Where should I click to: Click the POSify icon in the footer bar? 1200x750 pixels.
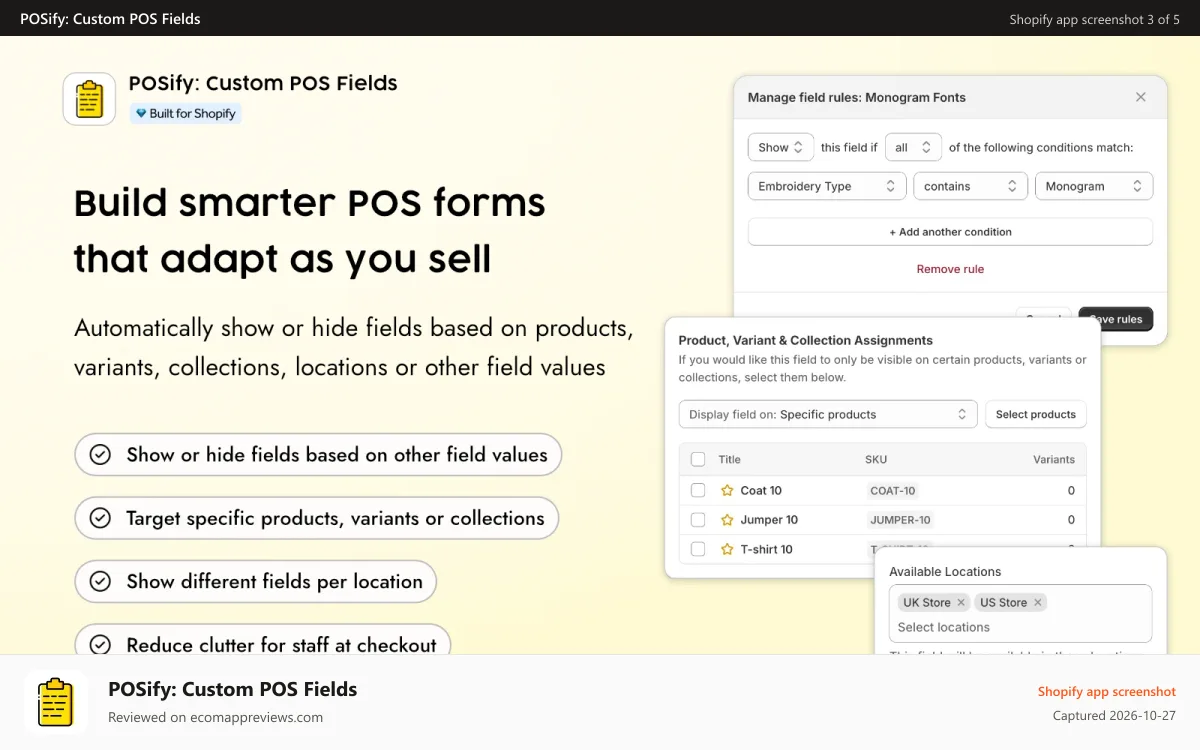(55, 702)
